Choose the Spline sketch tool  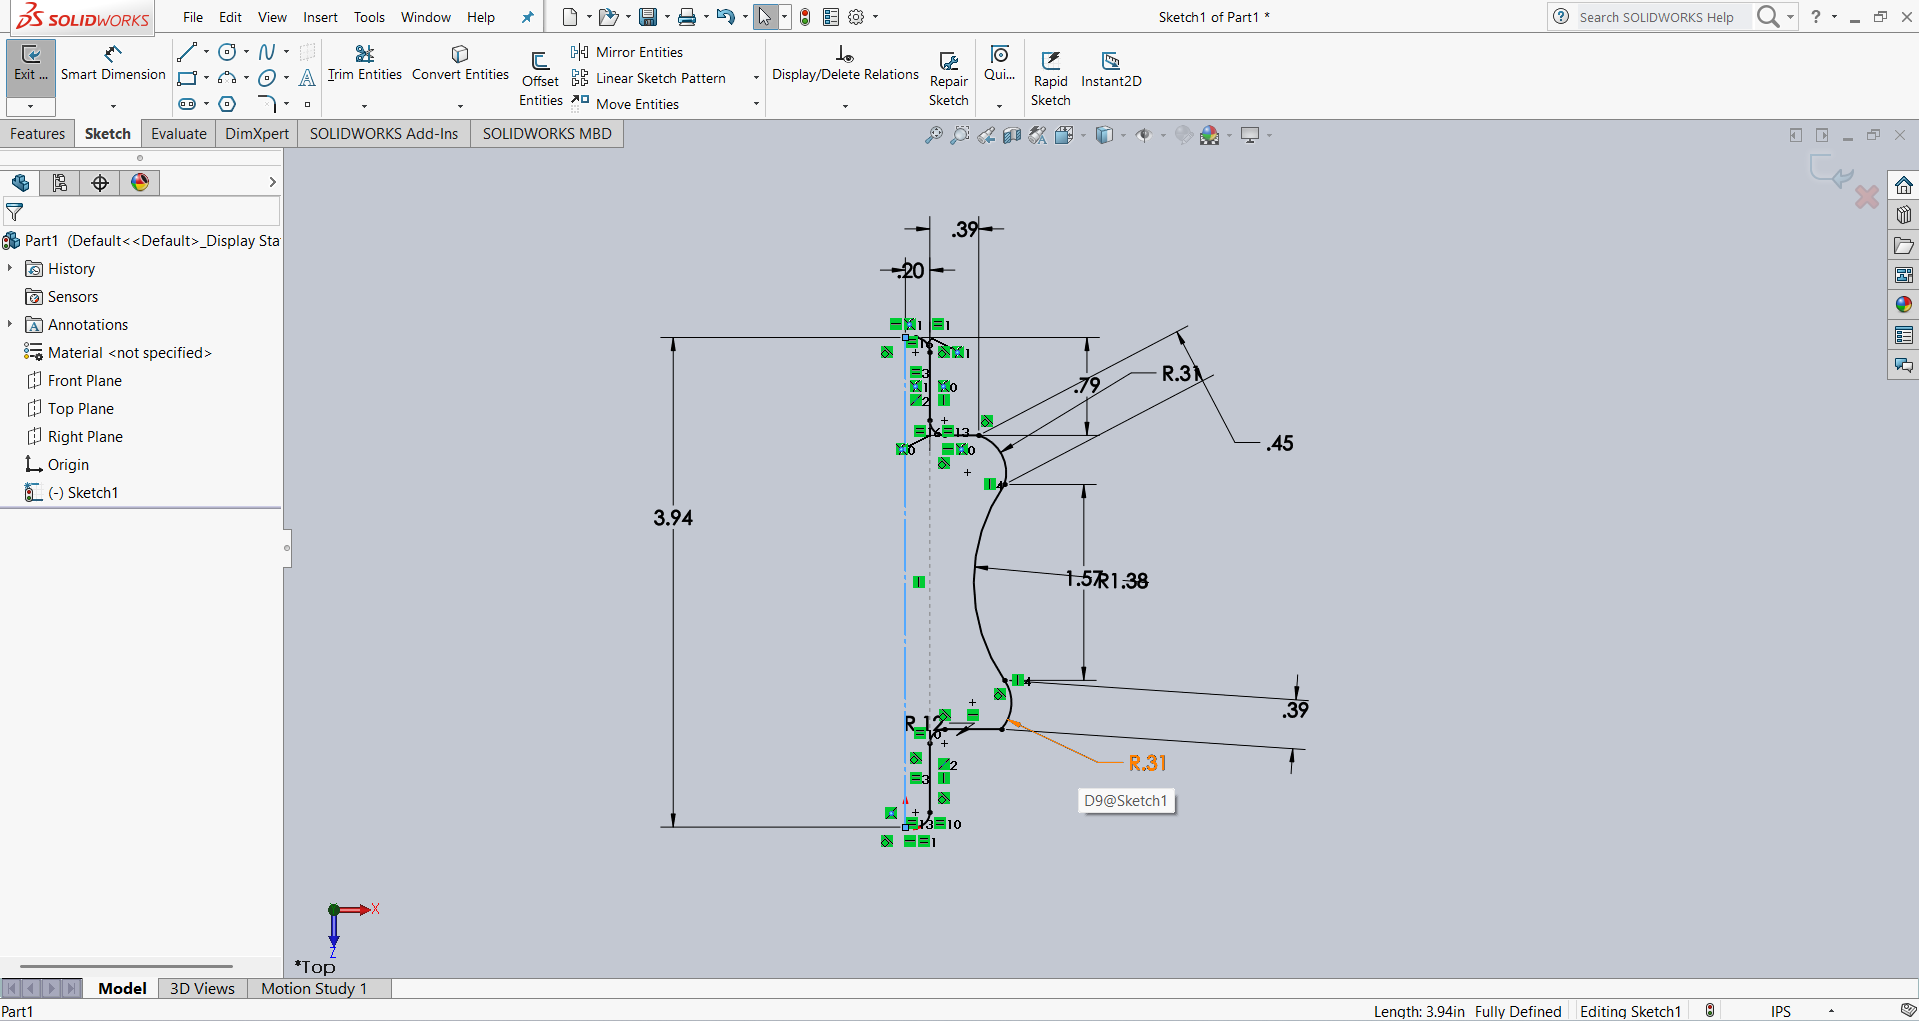tap(266, 52)
